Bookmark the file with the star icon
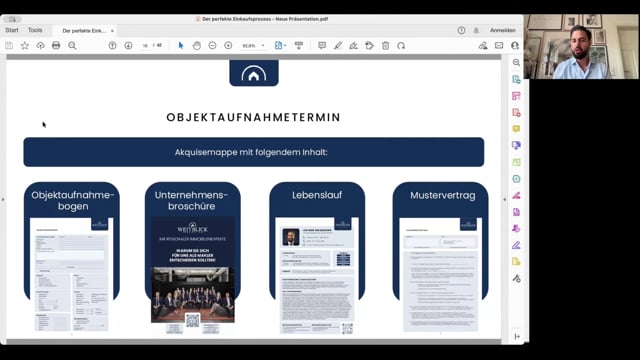Image resolution: width=640 pixels, height=360 pixels. (25, 46)
